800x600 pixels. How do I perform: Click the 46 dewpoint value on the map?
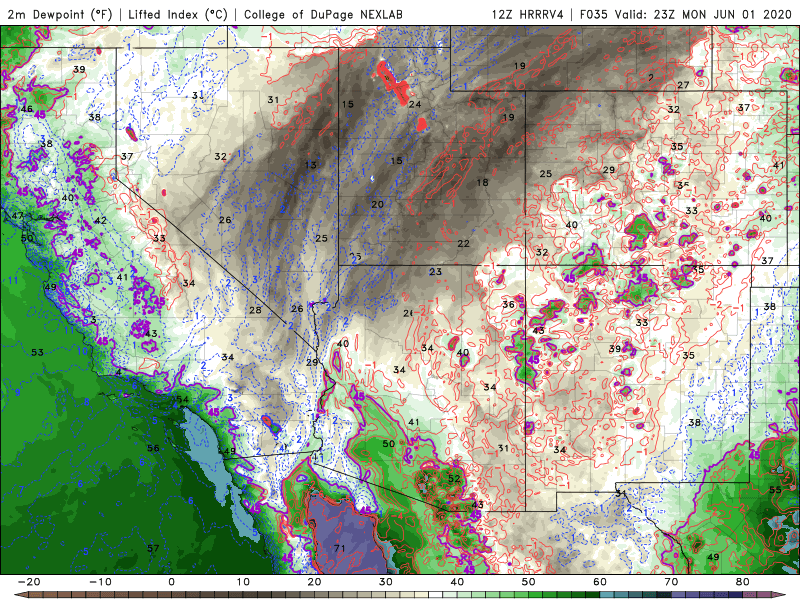27,109
